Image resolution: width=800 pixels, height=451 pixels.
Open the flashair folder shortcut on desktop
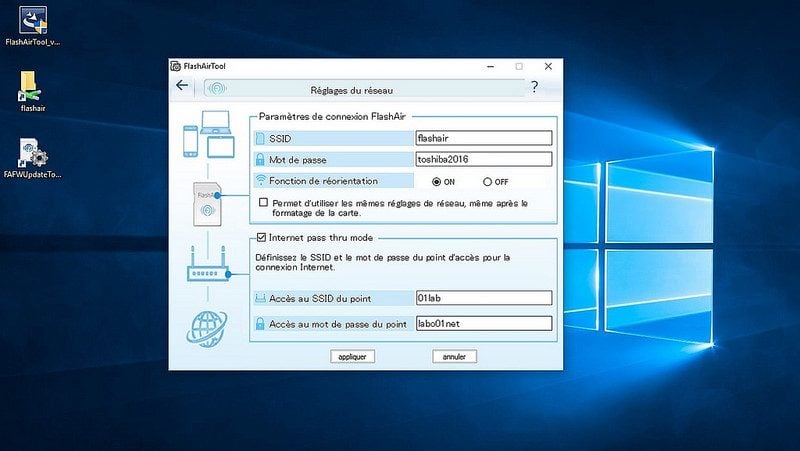click(x=33, y=91)
